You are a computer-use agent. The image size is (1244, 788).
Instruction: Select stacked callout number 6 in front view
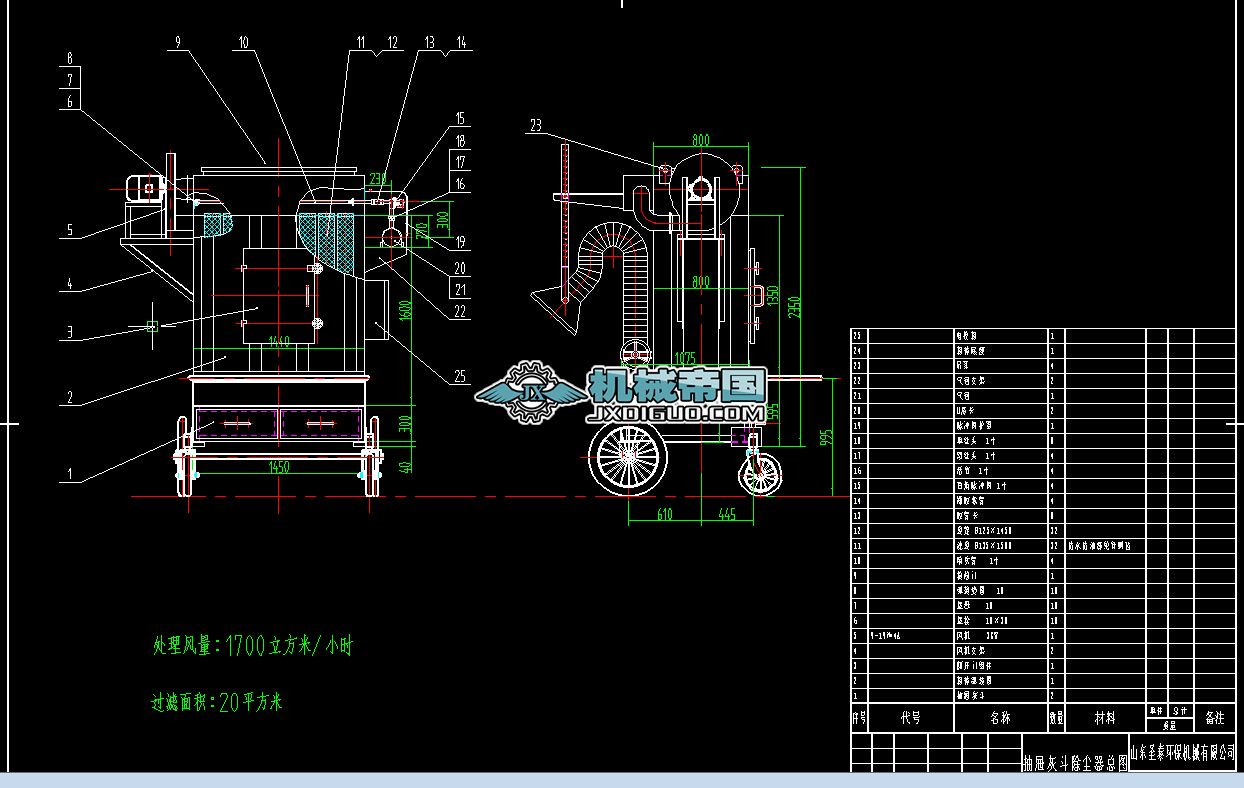click(70, 101)
